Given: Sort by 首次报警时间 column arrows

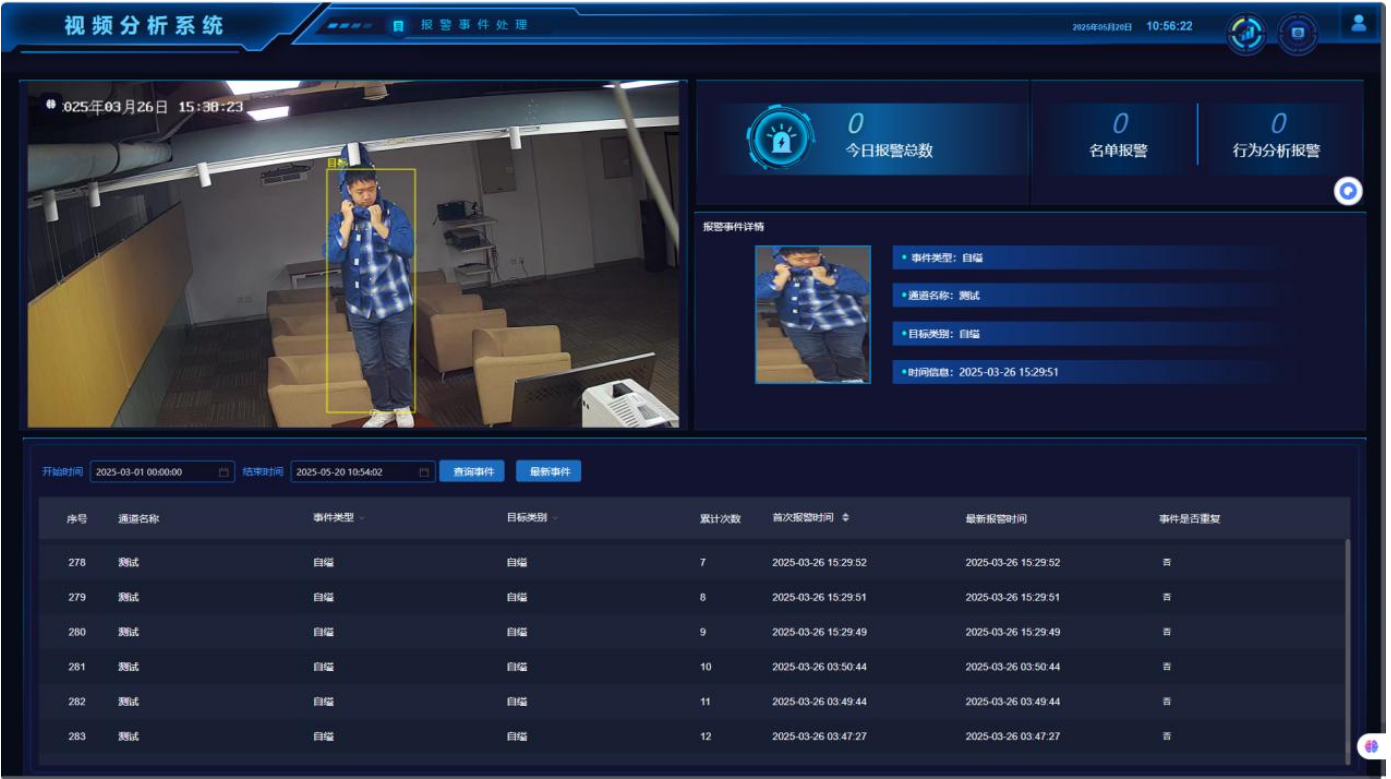Looking at the screenshot, I should click(x=846, y=518).
